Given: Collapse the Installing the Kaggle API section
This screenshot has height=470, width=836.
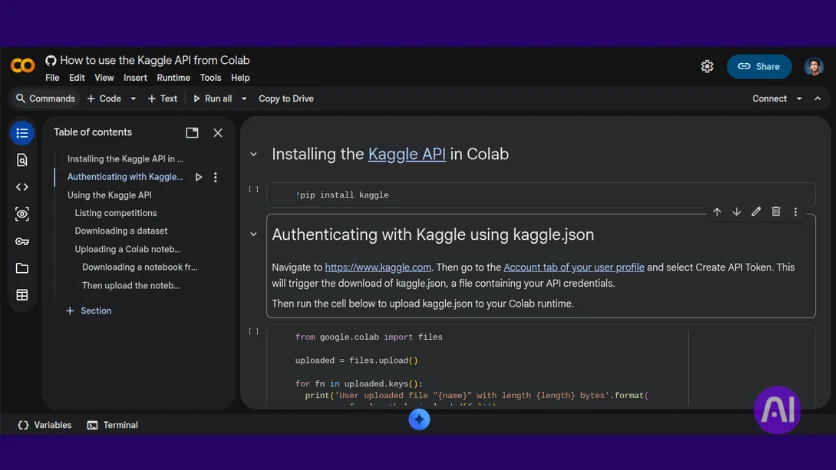Looking at the screenshot, I should 253,155.
